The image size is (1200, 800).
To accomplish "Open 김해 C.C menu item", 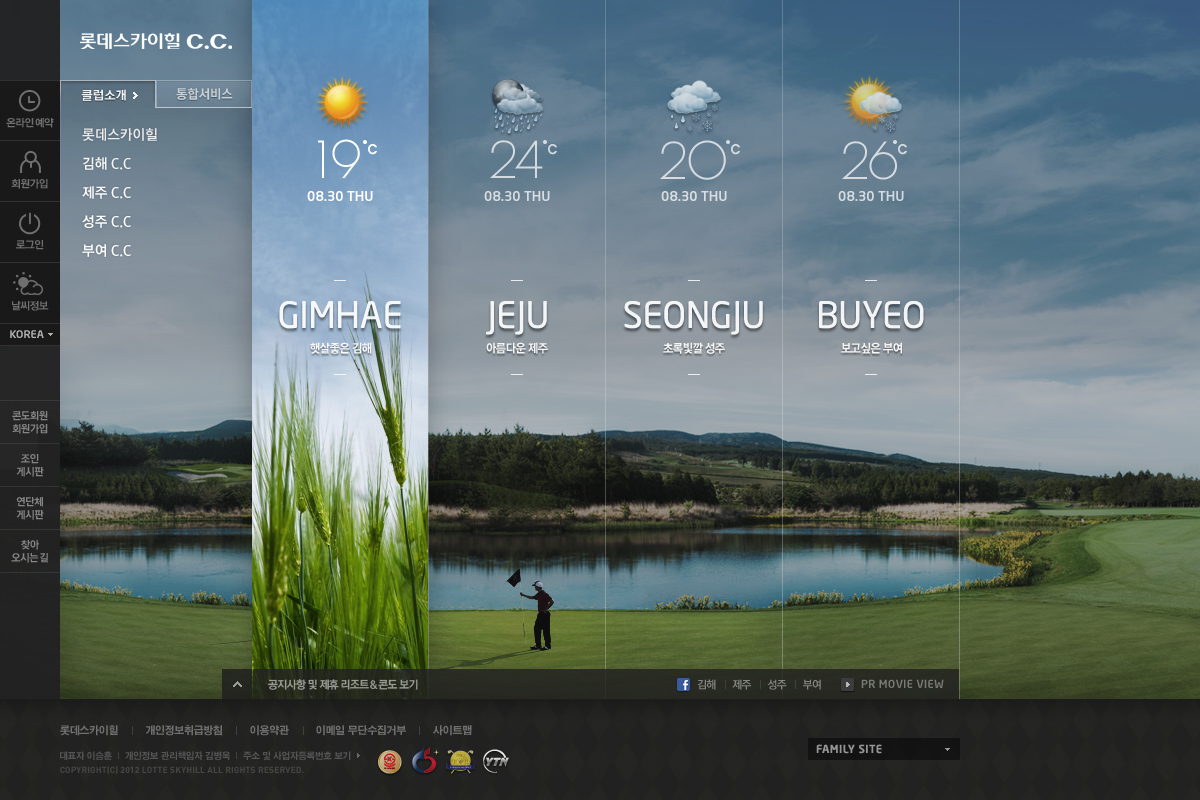I will (x=107, y=164).
